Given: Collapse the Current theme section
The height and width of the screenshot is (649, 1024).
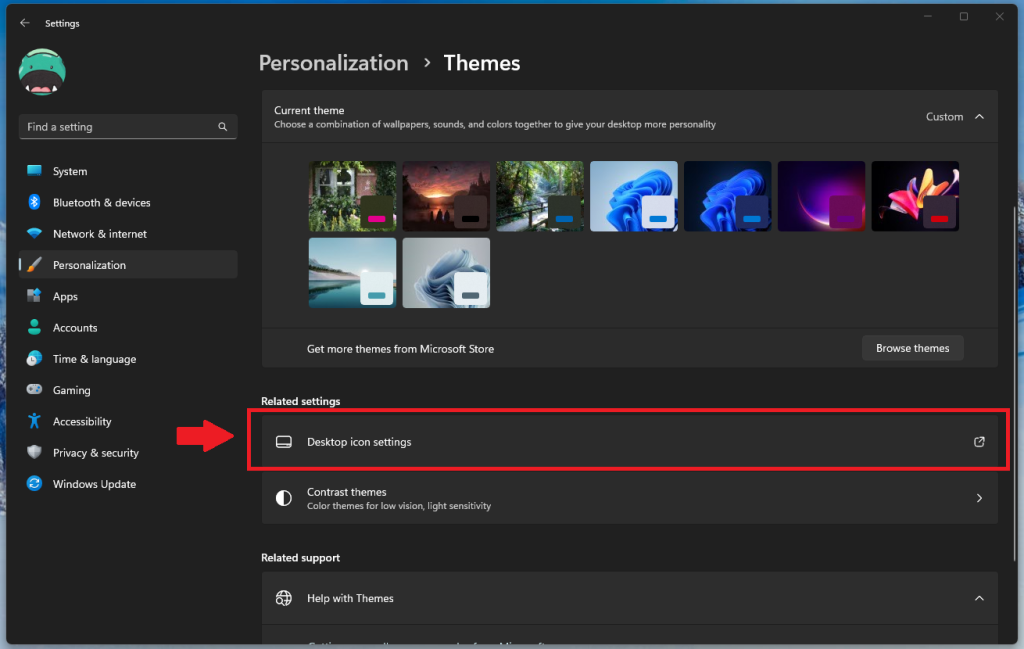Looking at the screenshot, I should coord(979,117).
